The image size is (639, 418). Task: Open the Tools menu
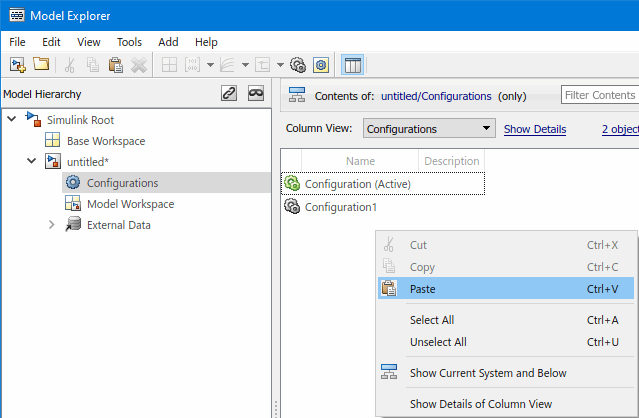[129, 42]
